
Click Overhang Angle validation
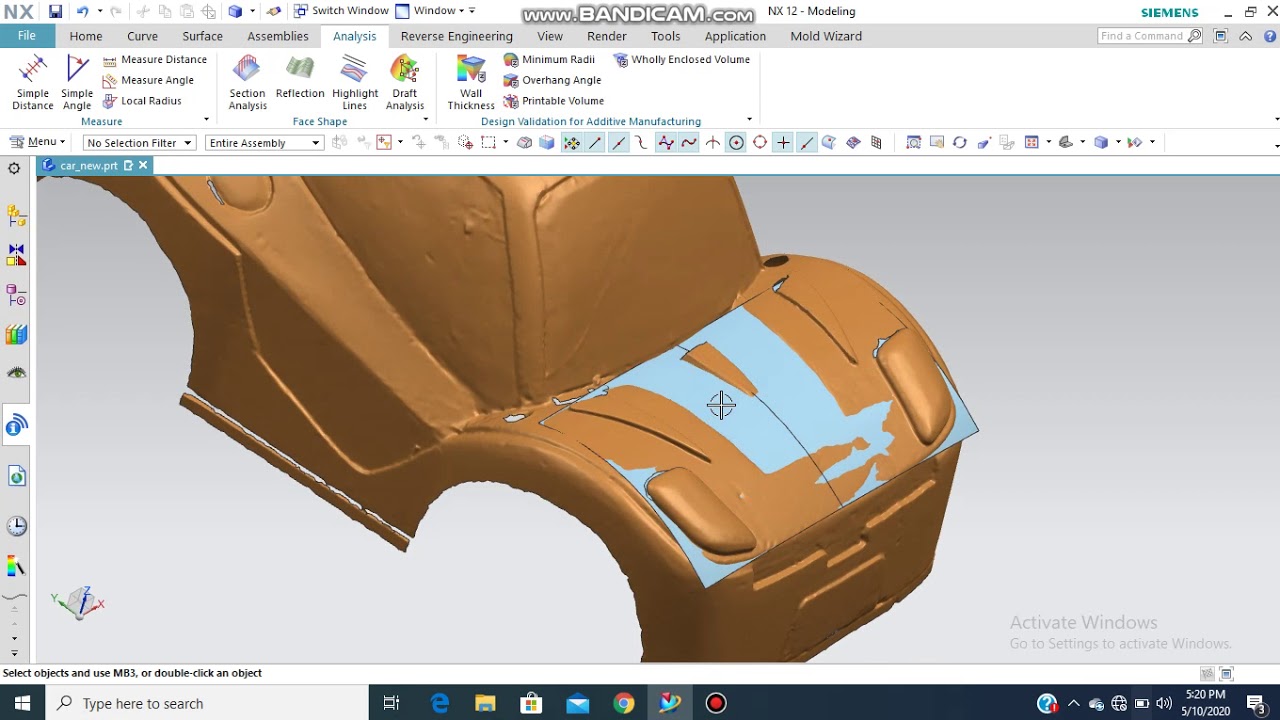[552, 80]
